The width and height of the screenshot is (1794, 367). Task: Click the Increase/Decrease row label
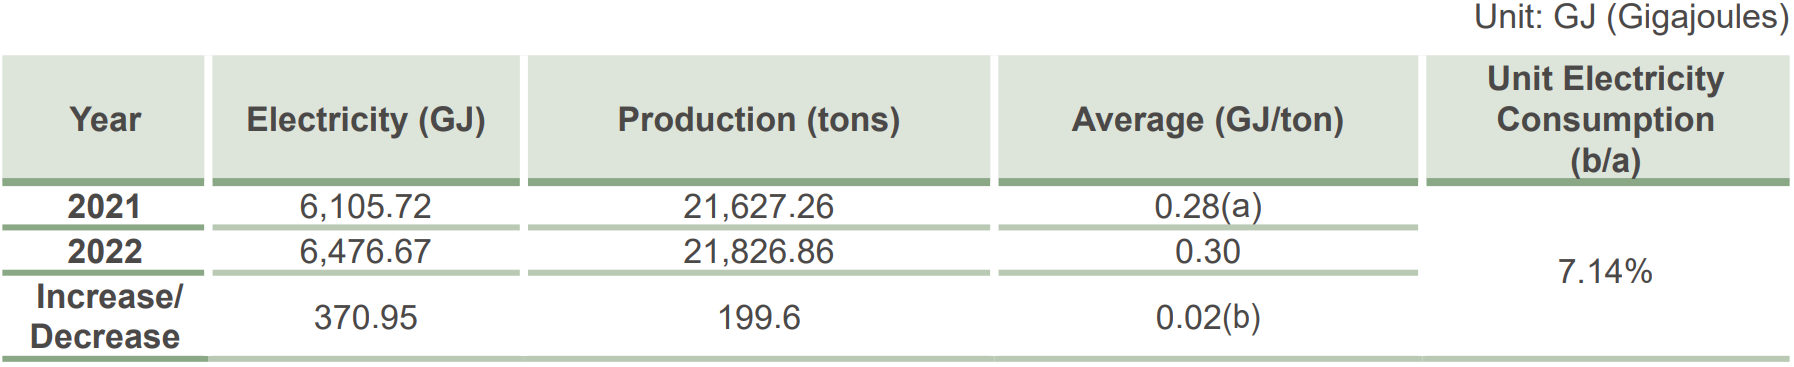pyautogui.click(x=105, y=316)
